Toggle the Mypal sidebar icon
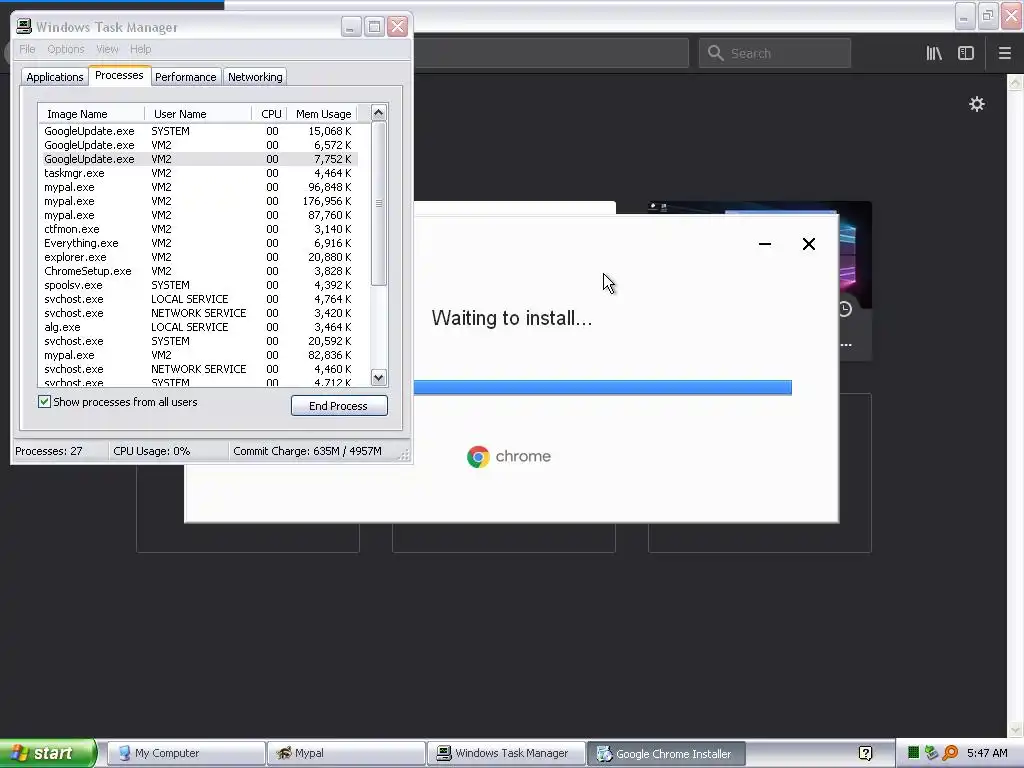The height and width of the screenshot is (768, 1024). [x=966, y=54]
